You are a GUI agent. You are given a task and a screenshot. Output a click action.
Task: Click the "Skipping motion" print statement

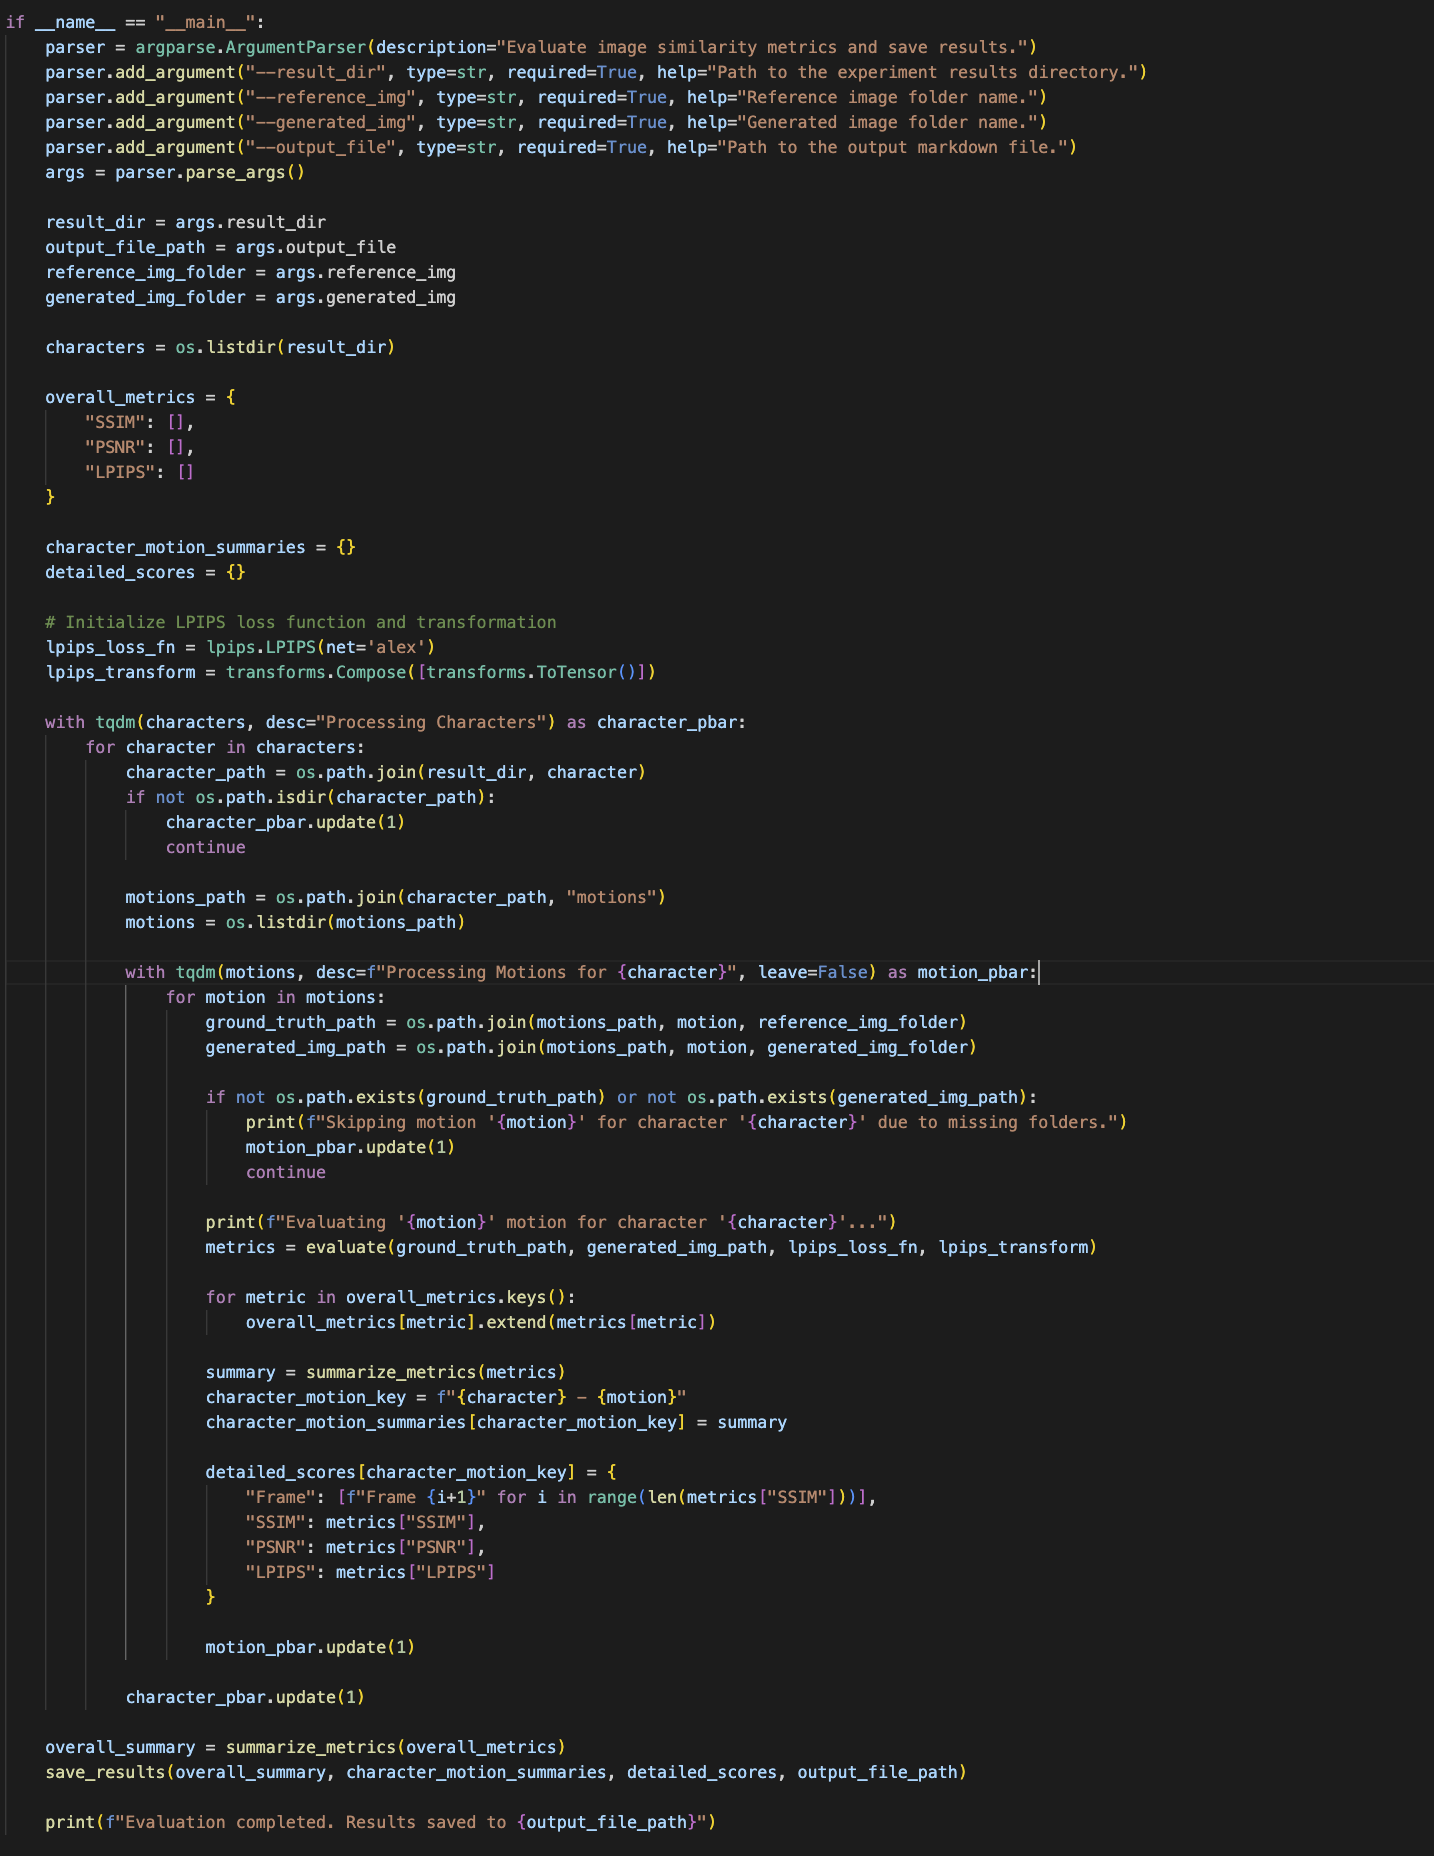tap(686, 1122)
